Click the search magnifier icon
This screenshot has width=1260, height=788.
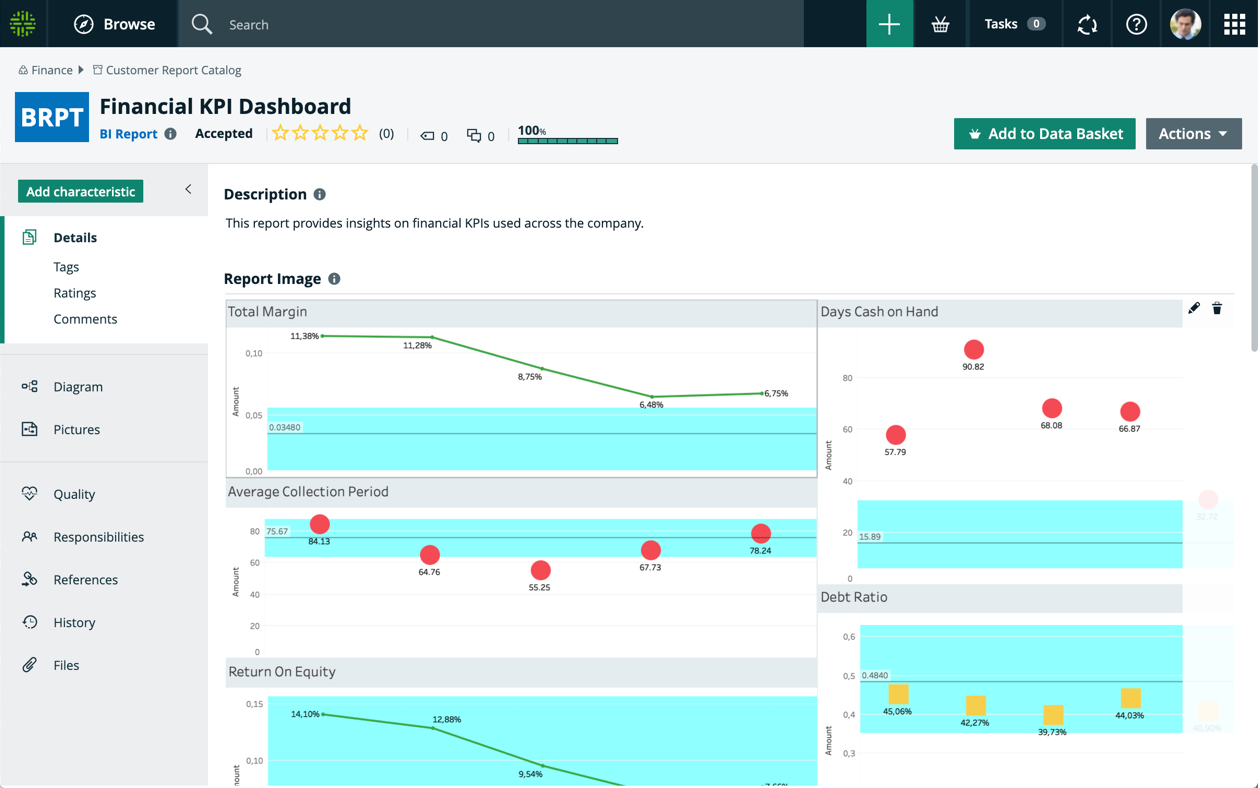(202, 24)
